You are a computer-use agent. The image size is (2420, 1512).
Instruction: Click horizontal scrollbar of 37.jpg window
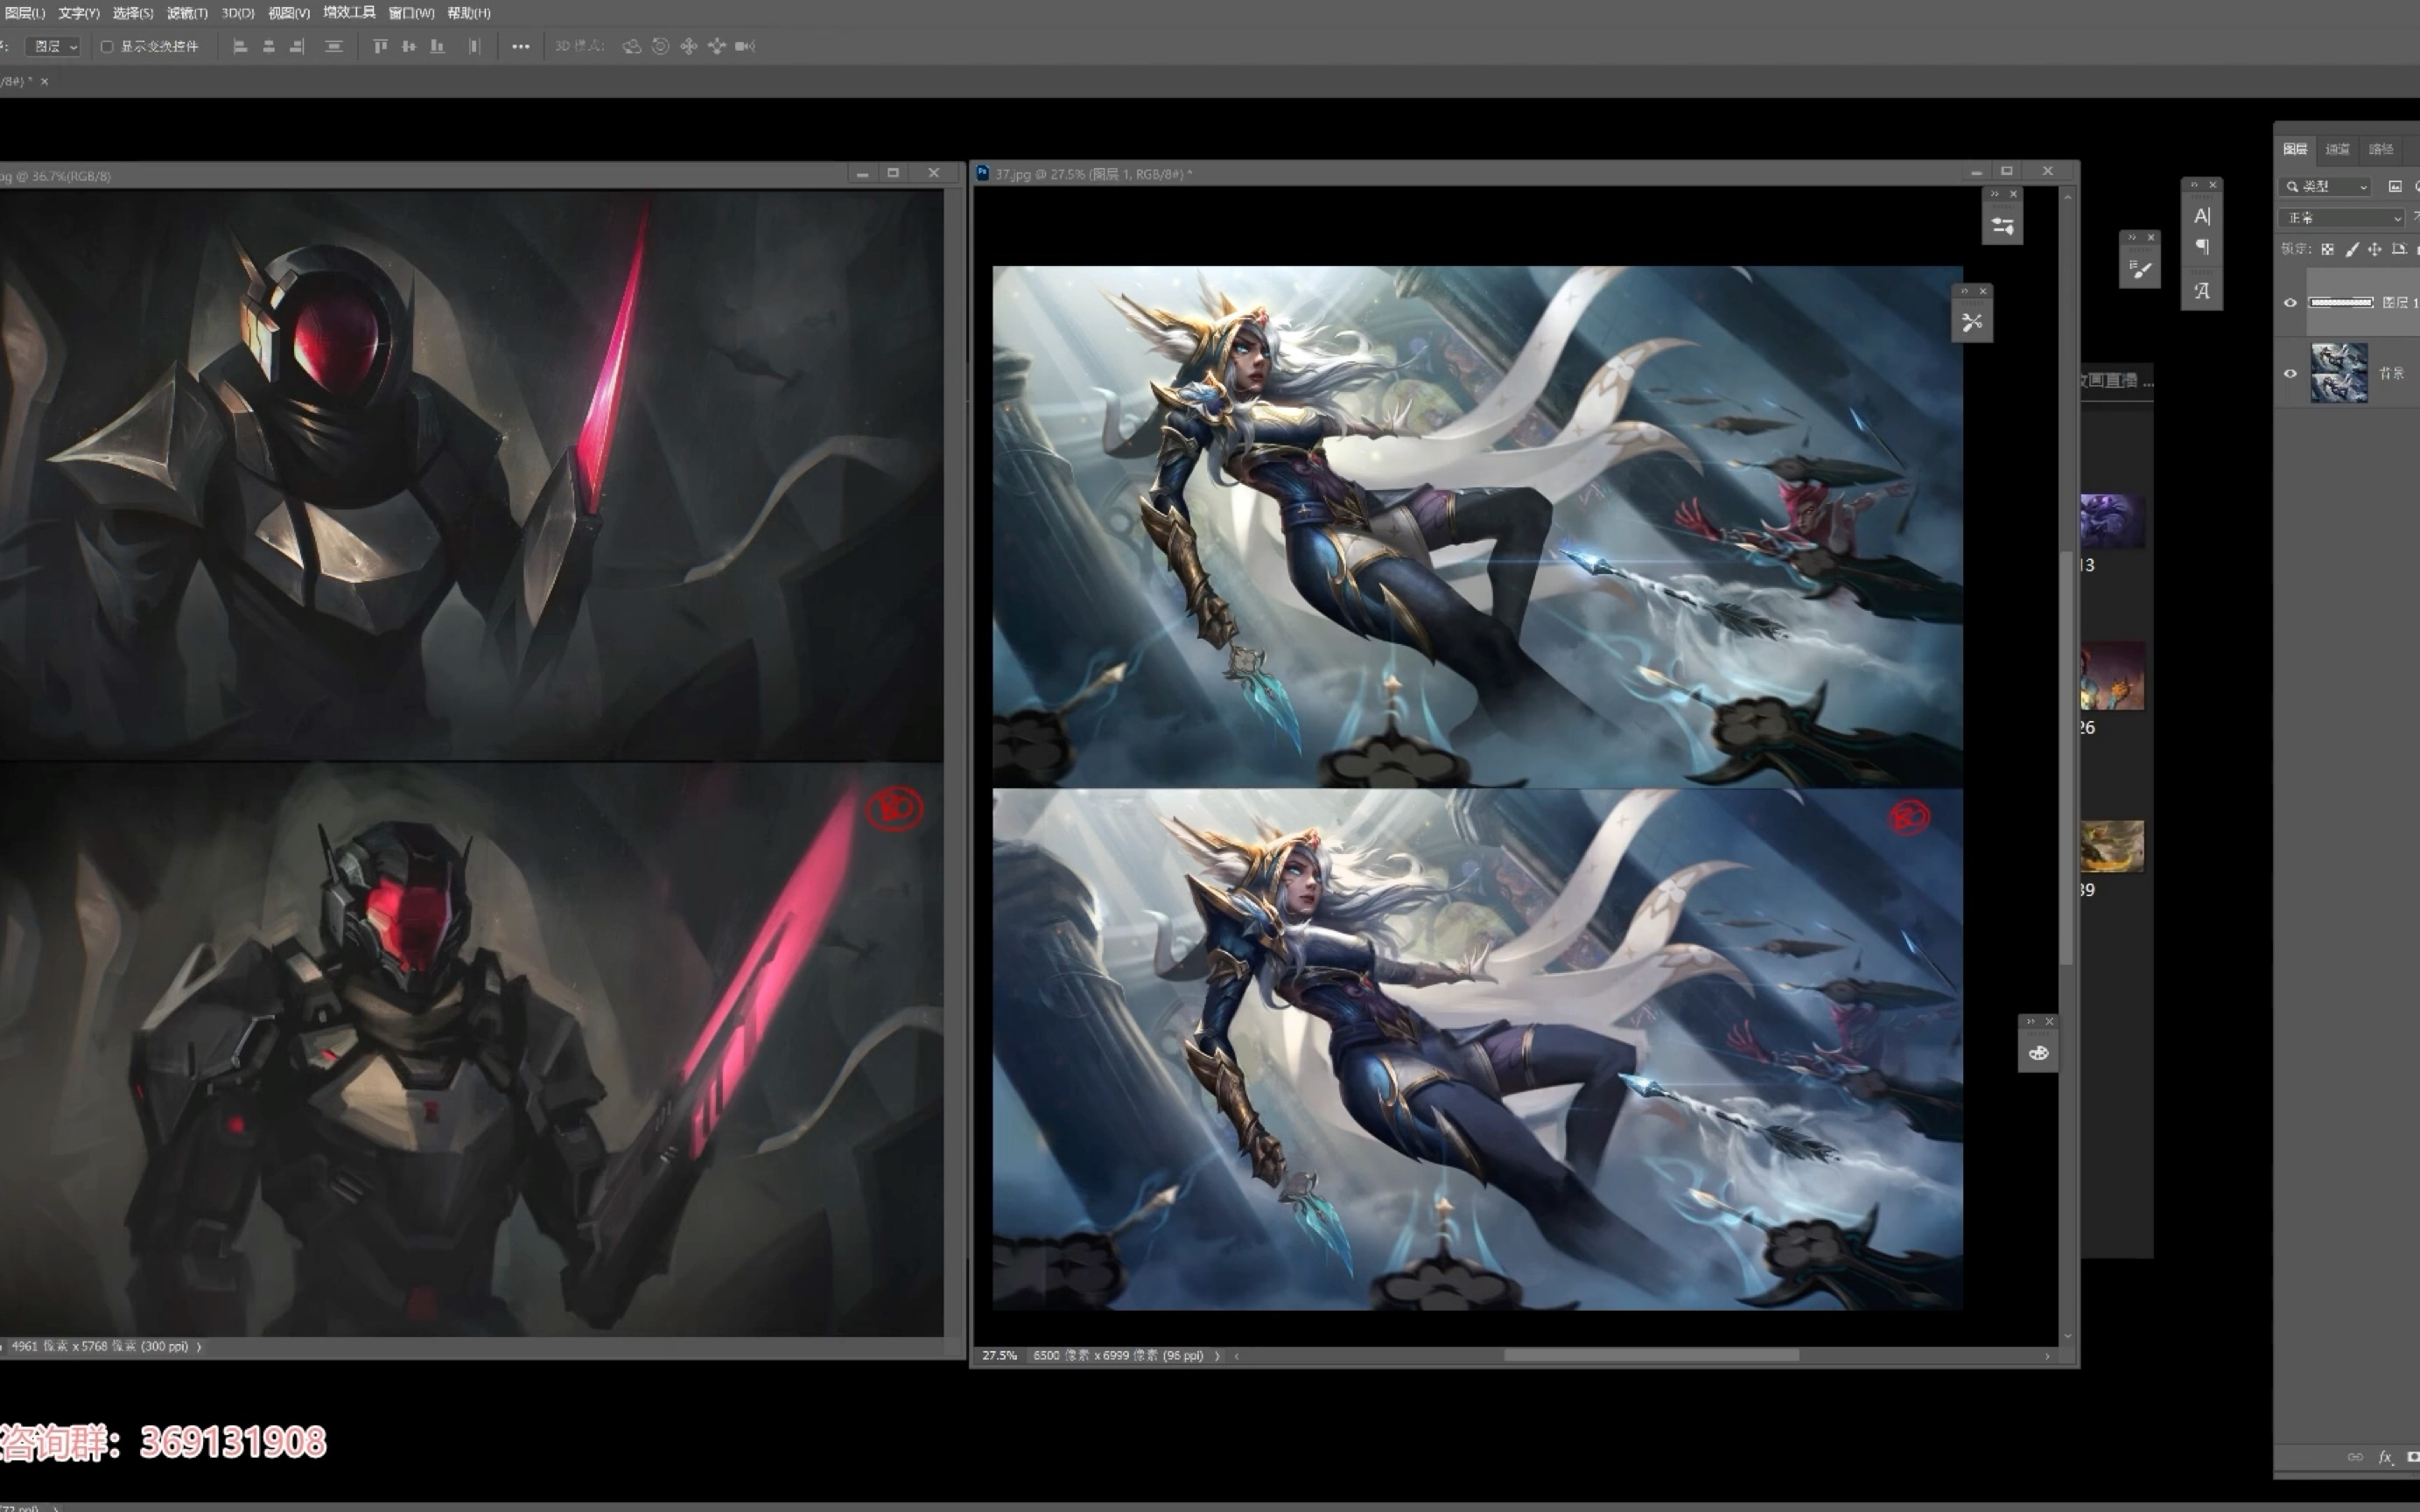(x=1651, y=1356)
